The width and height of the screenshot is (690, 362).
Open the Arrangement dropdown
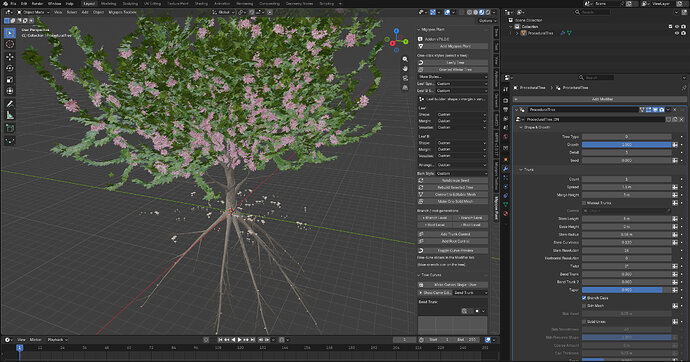[462, 165]
